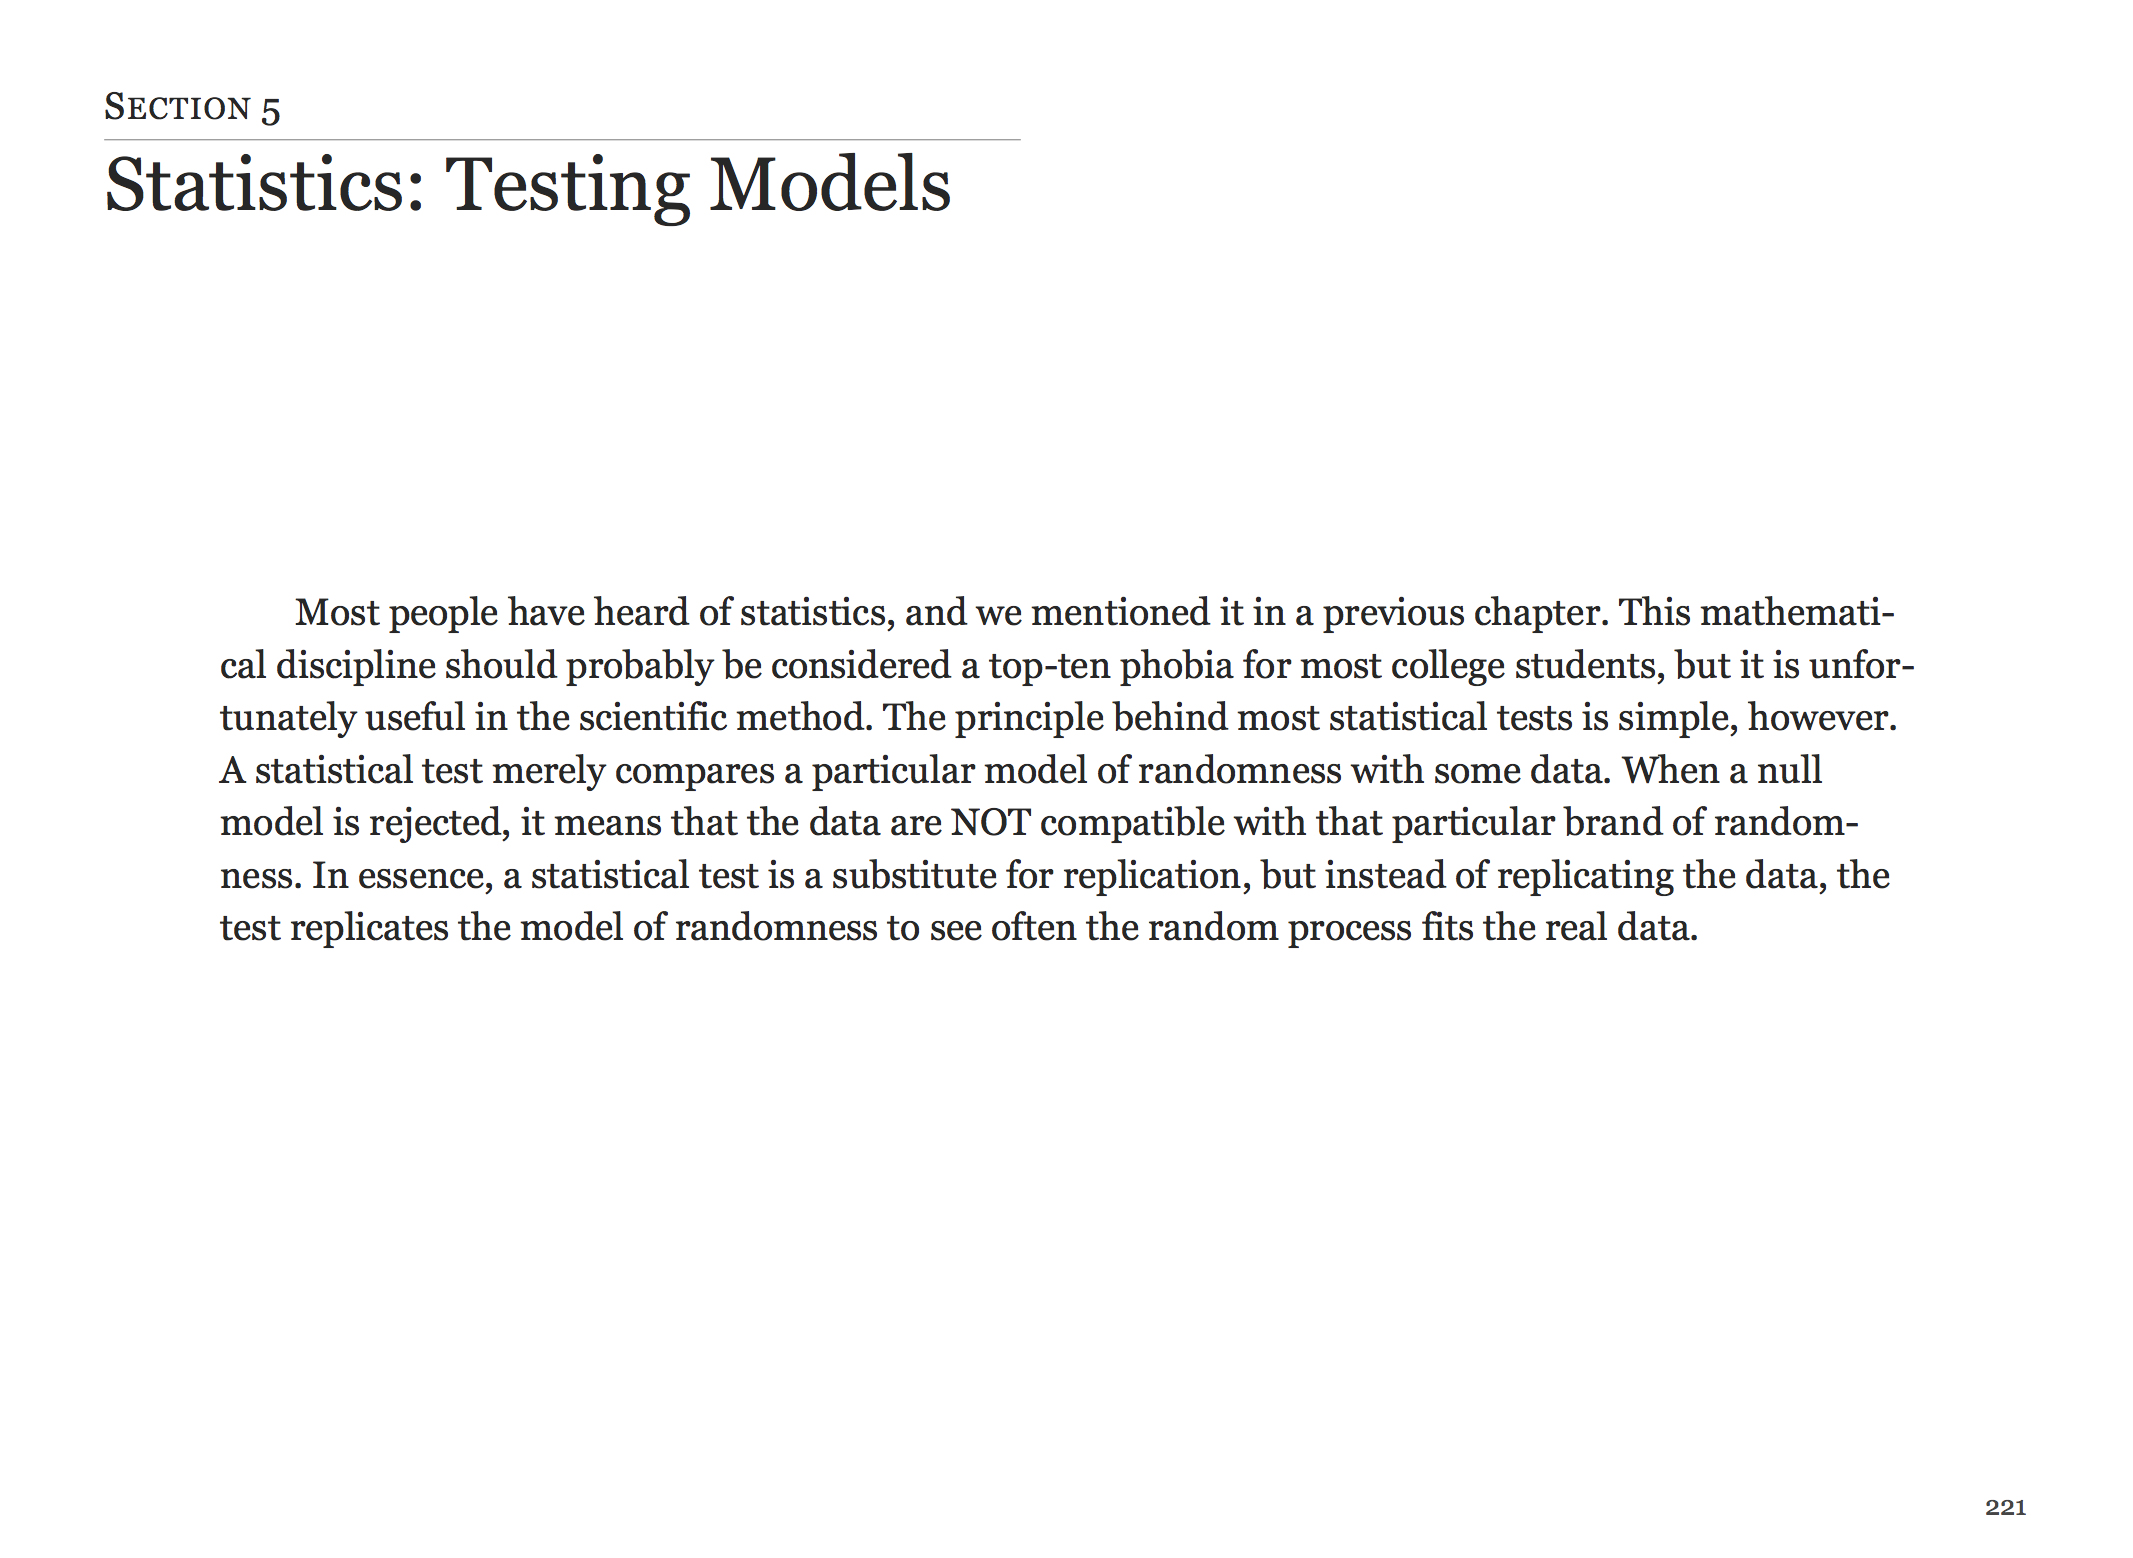Click the horizontal rule under Section 5
The width and height of the screenshot is (2133, 1558).
pos(562,140)
